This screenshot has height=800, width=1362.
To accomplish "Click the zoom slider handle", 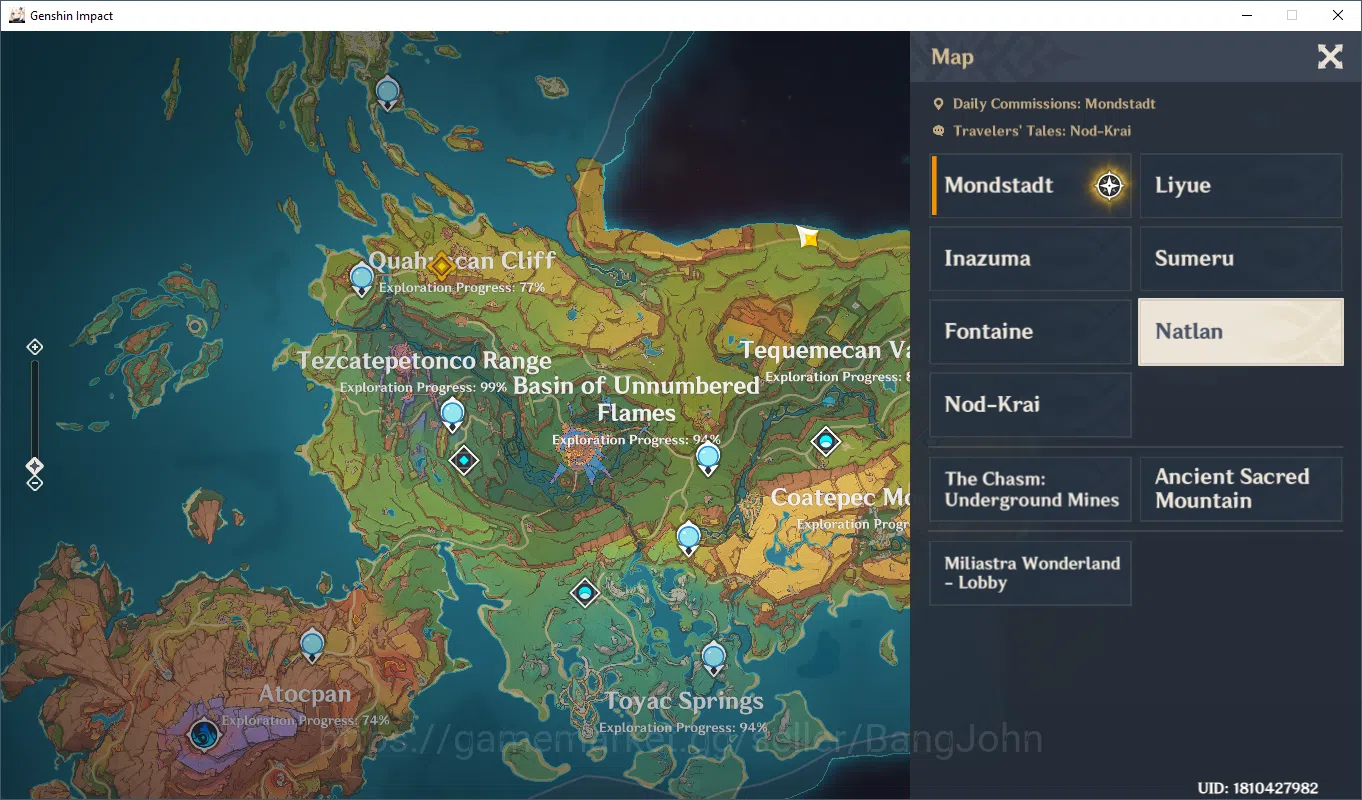I will [x=35, y=466].
